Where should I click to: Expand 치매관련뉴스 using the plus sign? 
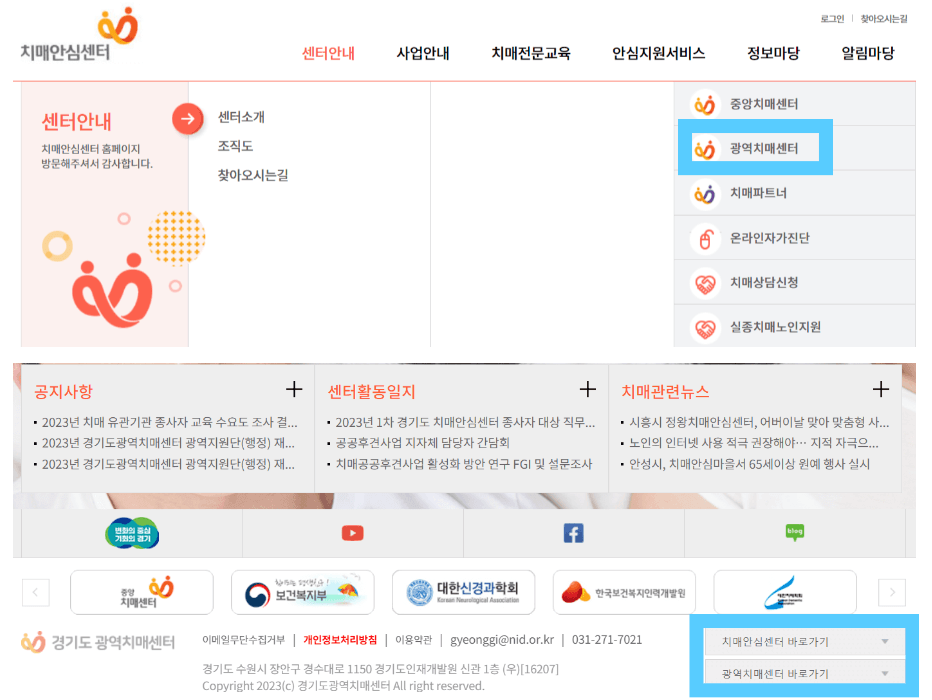(x=880, y=388)
